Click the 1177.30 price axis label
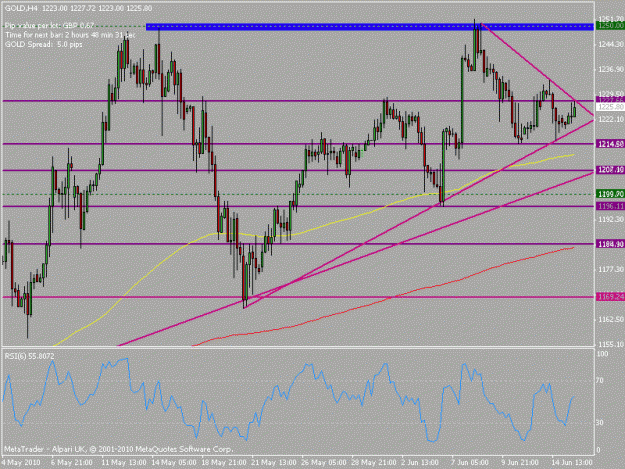The image size is (625, 469). point(610,269)
